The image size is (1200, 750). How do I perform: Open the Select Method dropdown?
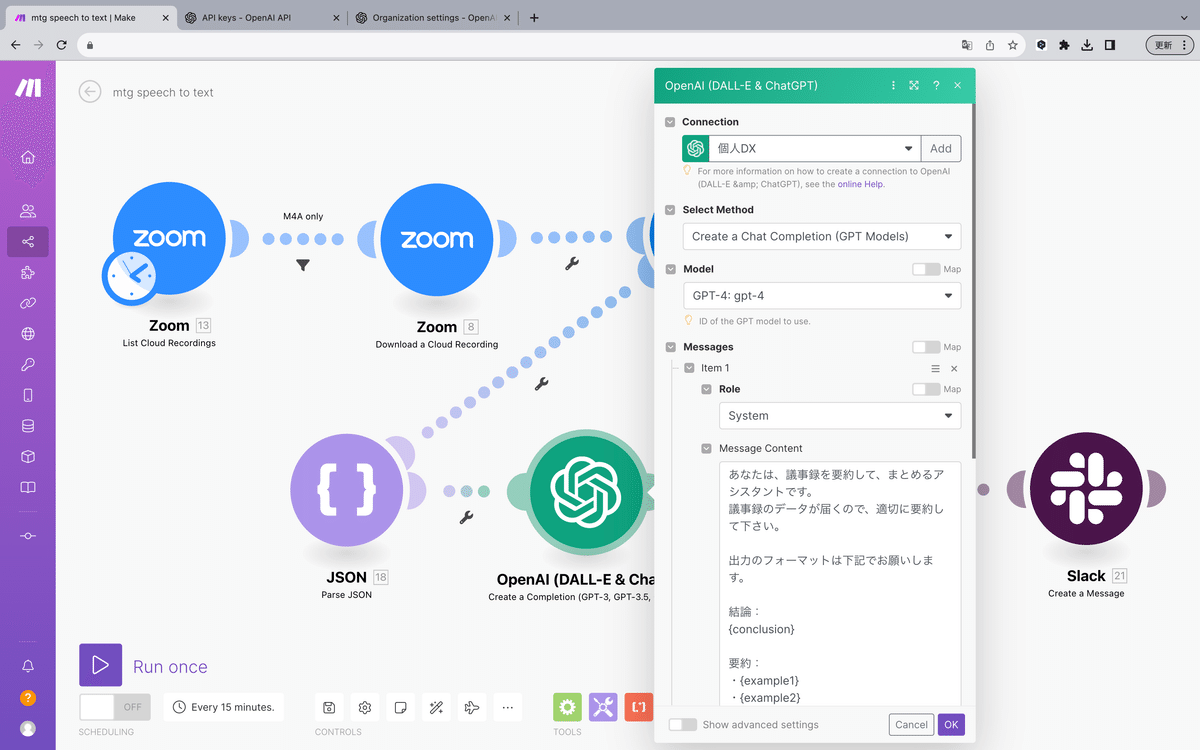pyautogui.click(x=822, y=236)
